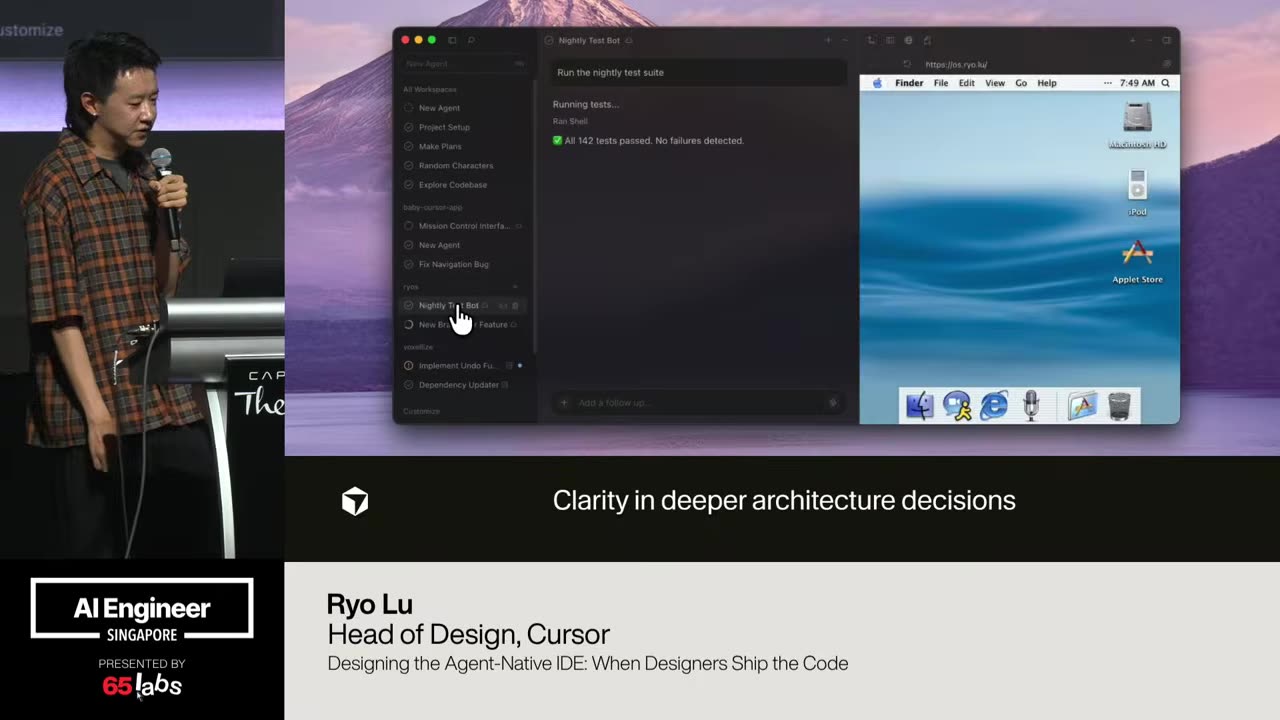Open the Random Characters agent

[x=464, y=165]
